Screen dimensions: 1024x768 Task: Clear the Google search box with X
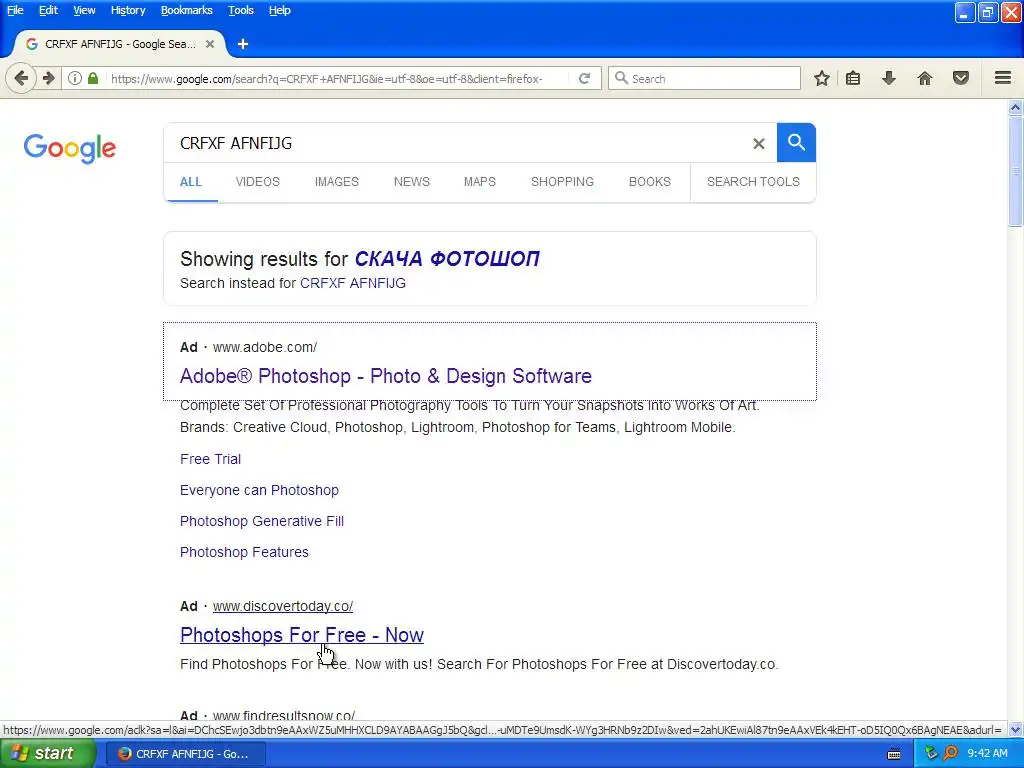(758, 144)
